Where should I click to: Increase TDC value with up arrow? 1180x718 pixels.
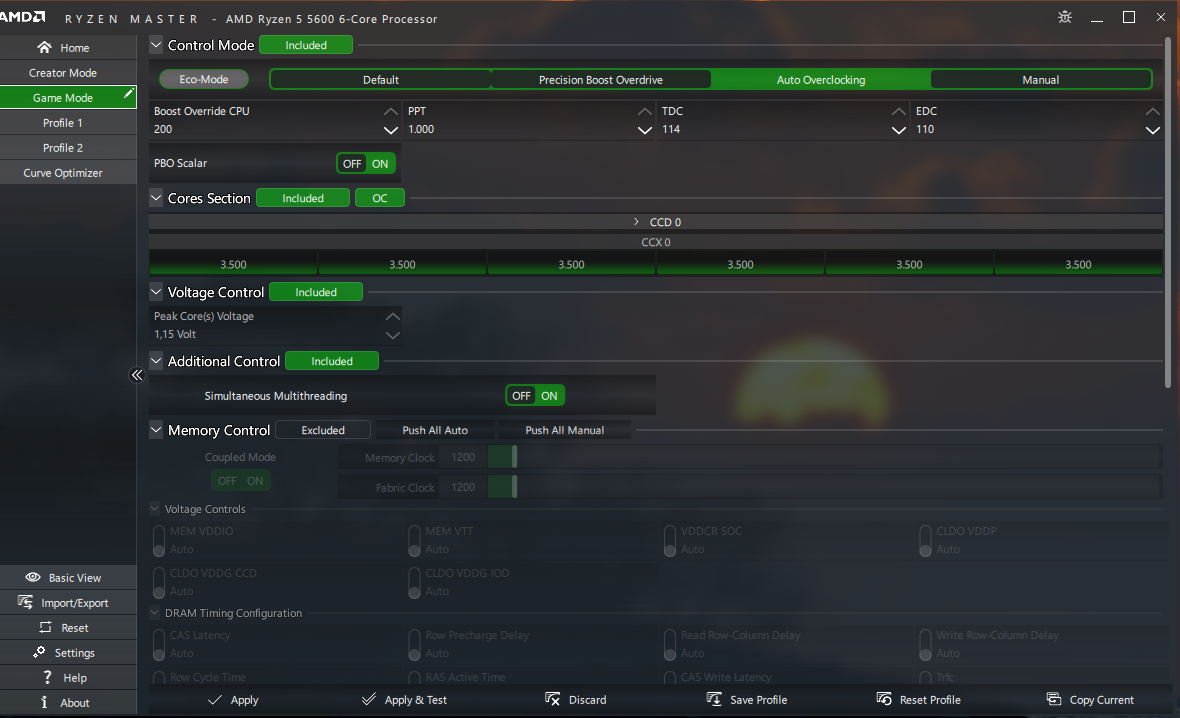[x=899, y=111]
